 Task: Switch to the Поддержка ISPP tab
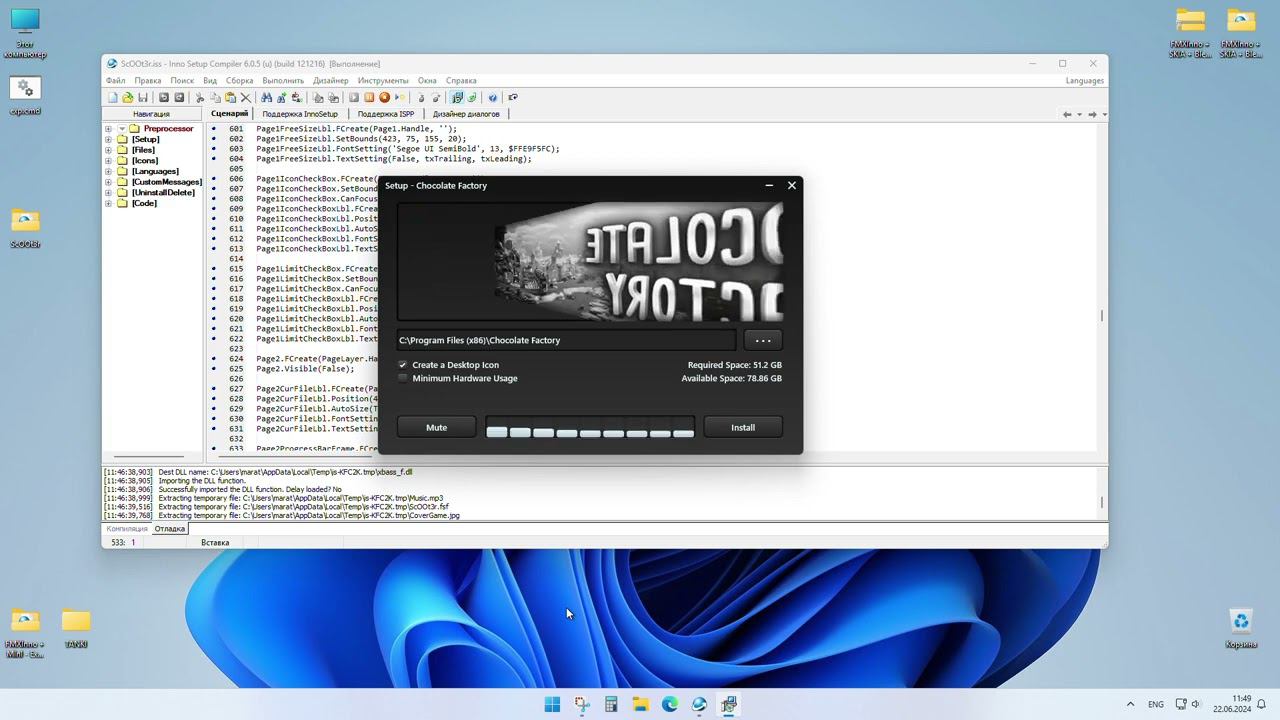pyautogui.click(x=386, y=114)
